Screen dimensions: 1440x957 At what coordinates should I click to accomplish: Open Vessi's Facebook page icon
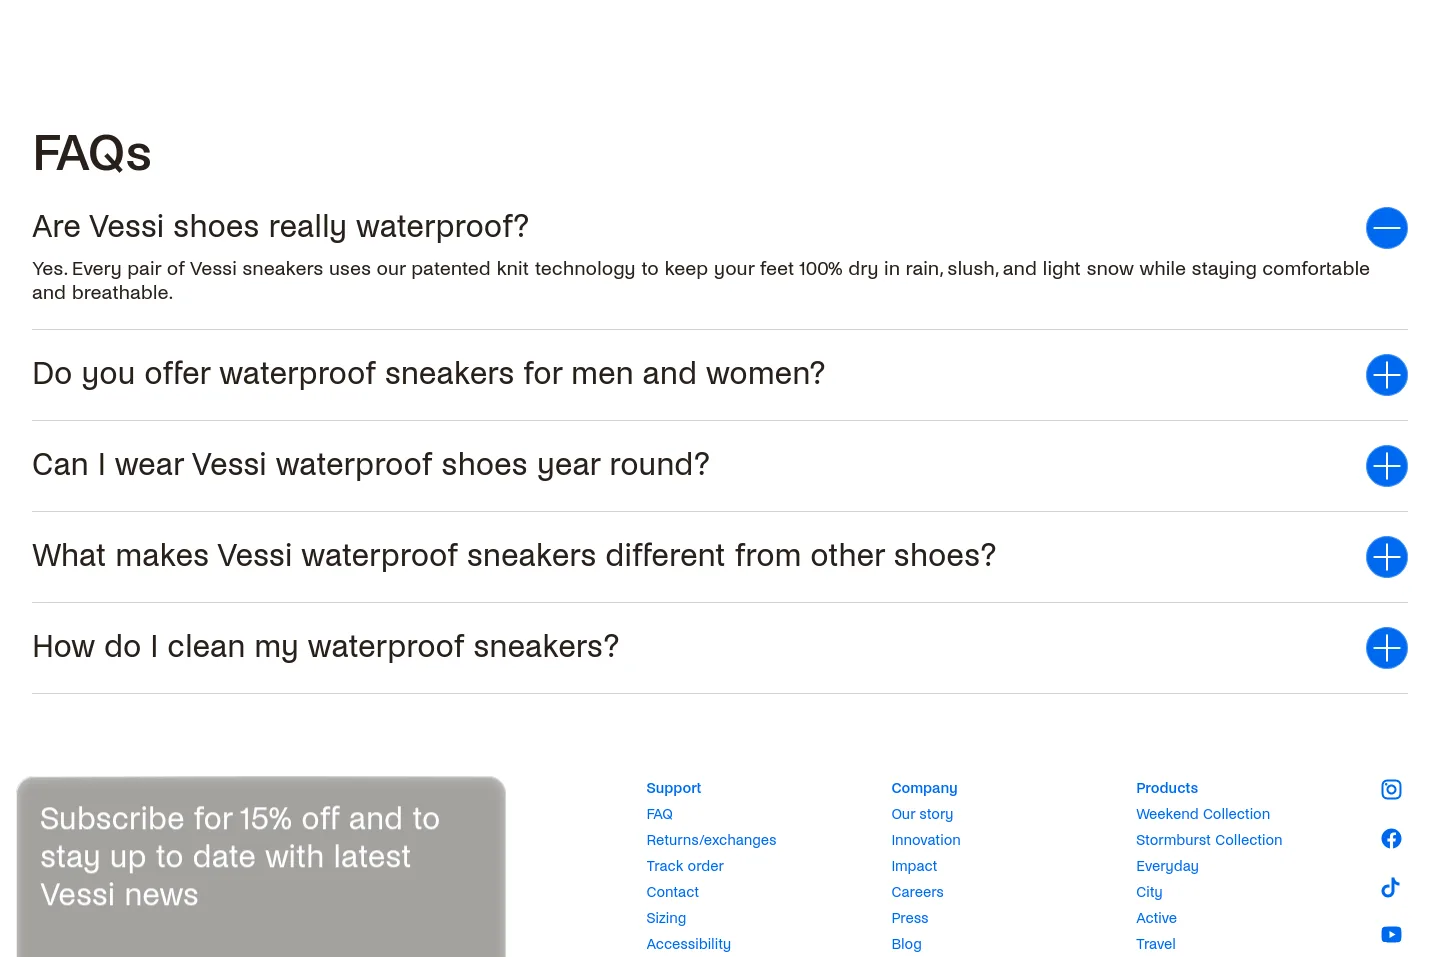pyautogui.click(x=1391, y=839)
